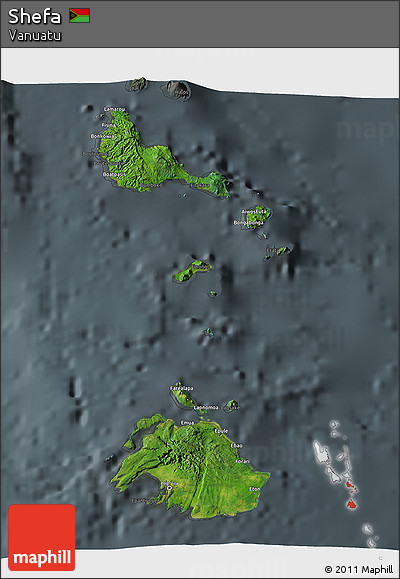Select the Forari label
The image size is (400, 579).
(x=242, y=462)
